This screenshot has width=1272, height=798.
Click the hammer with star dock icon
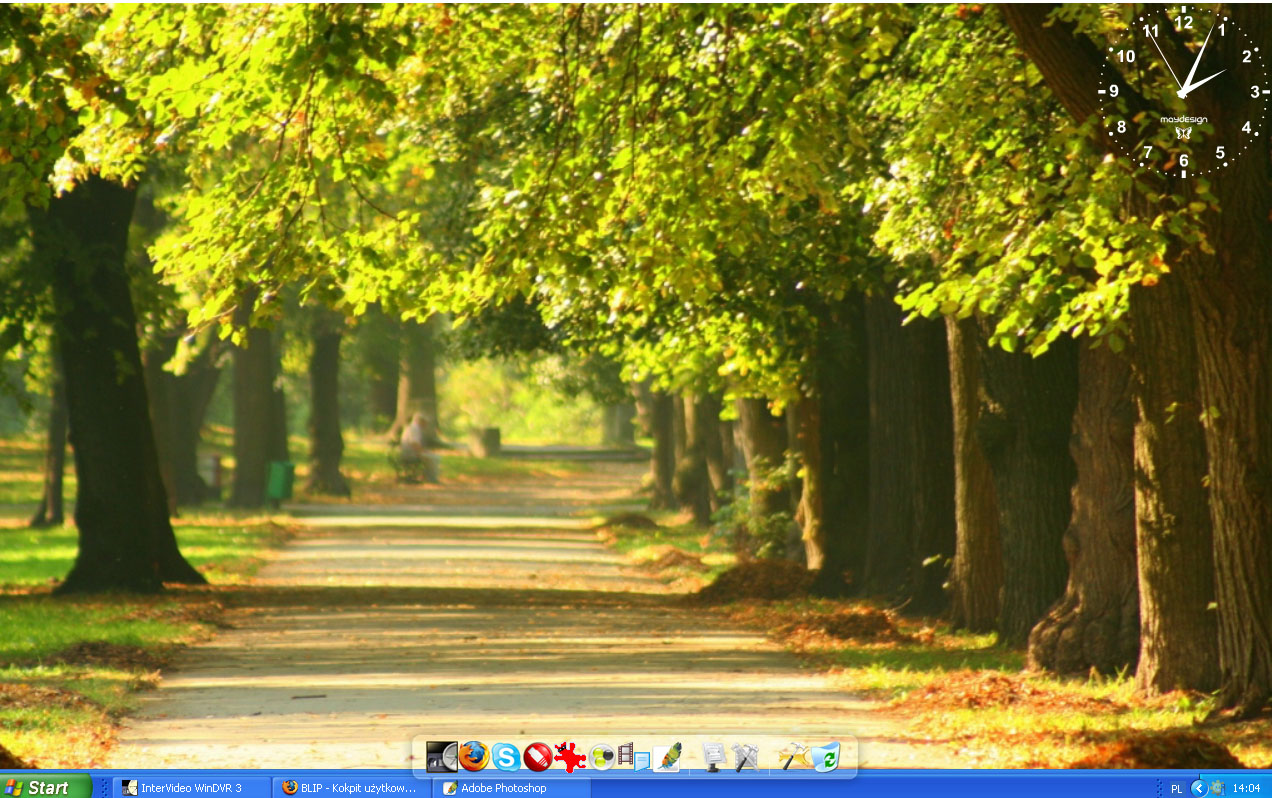pos(792,757)
